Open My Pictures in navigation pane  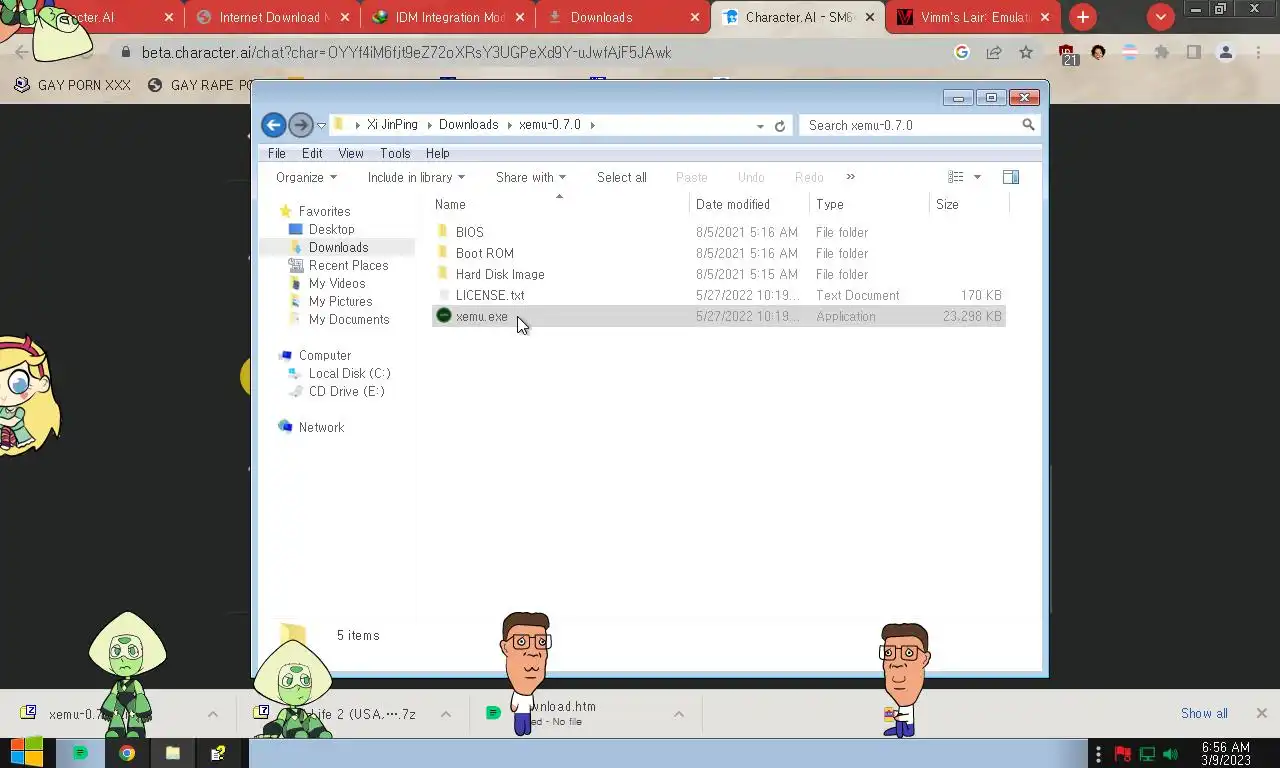pyautogui.click(x=340, y=301)
